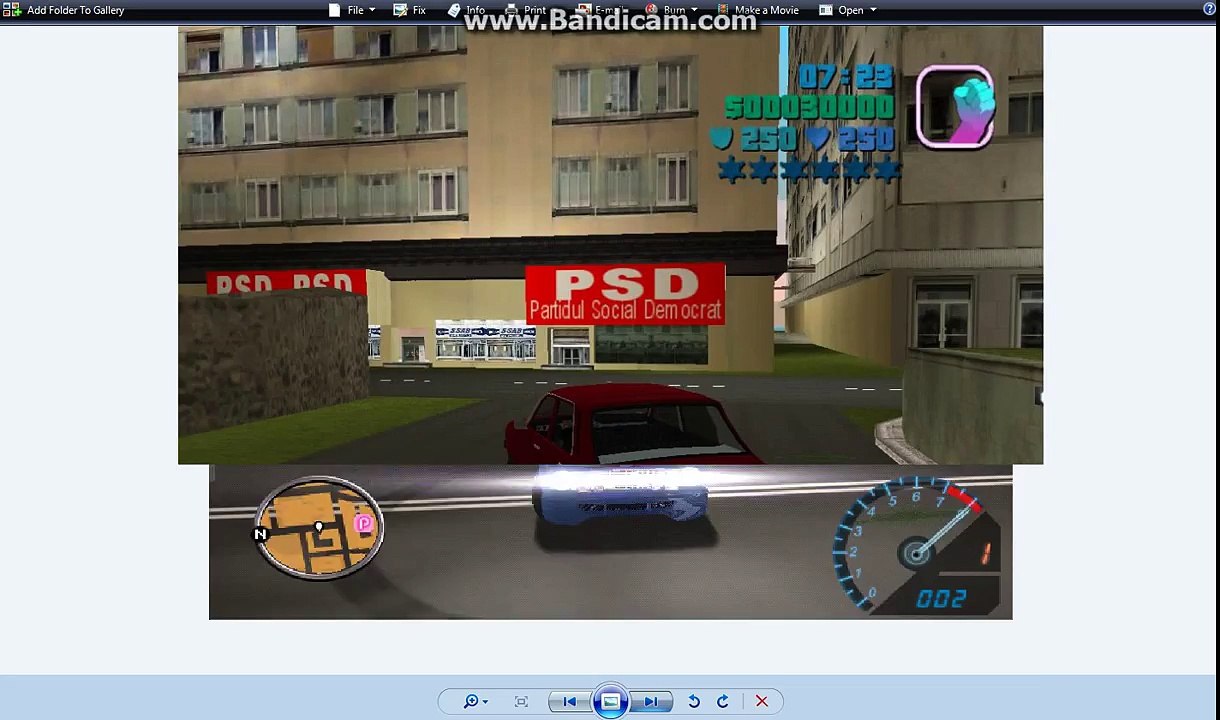1220x720 pixels.
Task: Click the fit-to-window icon
Action: click(521, 702)
